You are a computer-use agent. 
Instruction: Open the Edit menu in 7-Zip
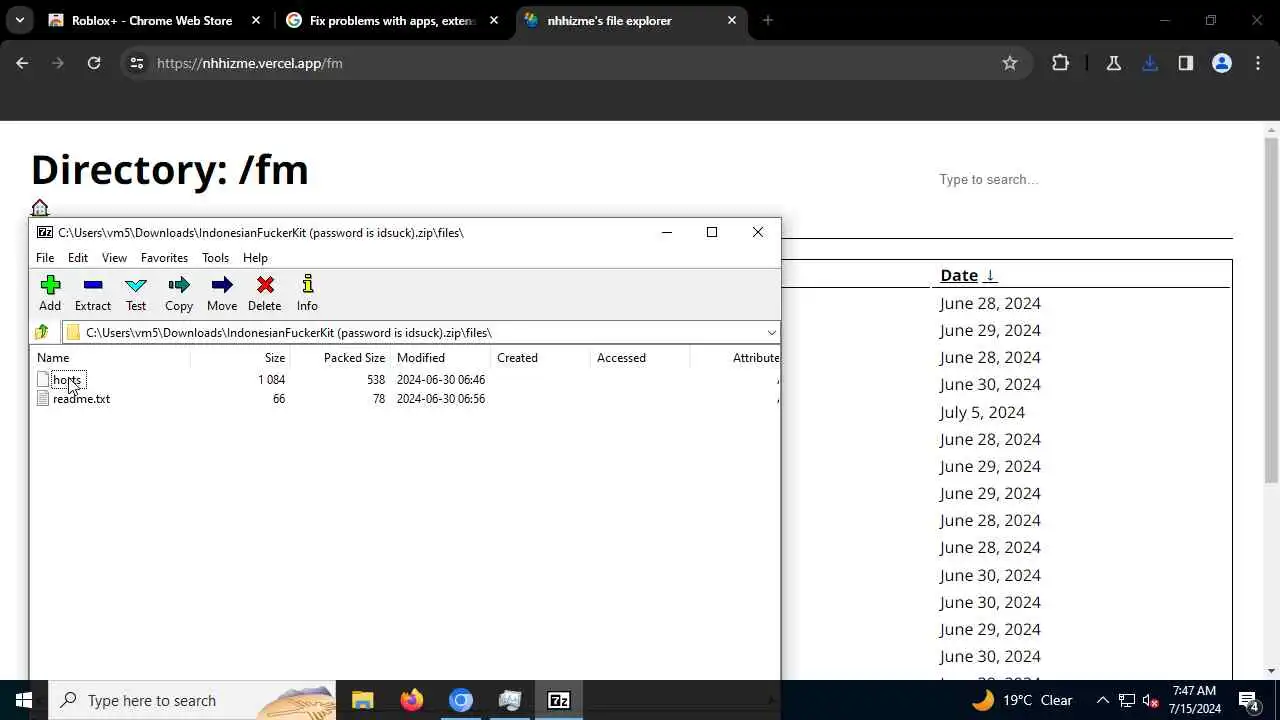click(x=78, y=258)
